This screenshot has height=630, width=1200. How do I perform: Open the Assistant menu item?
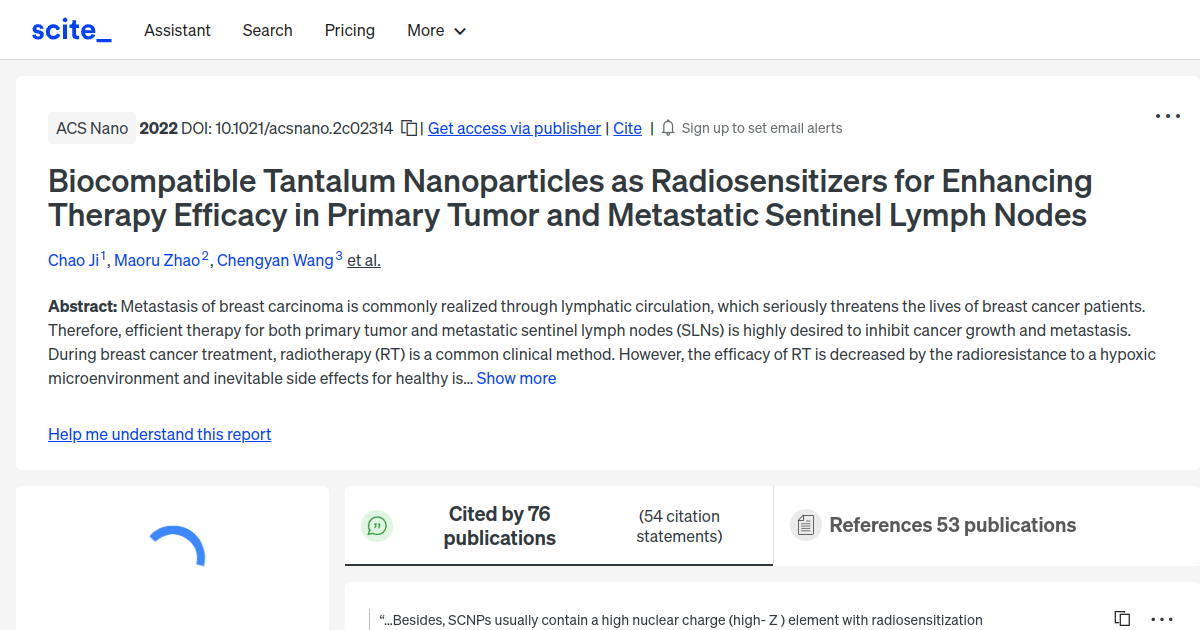pos(177,30)
